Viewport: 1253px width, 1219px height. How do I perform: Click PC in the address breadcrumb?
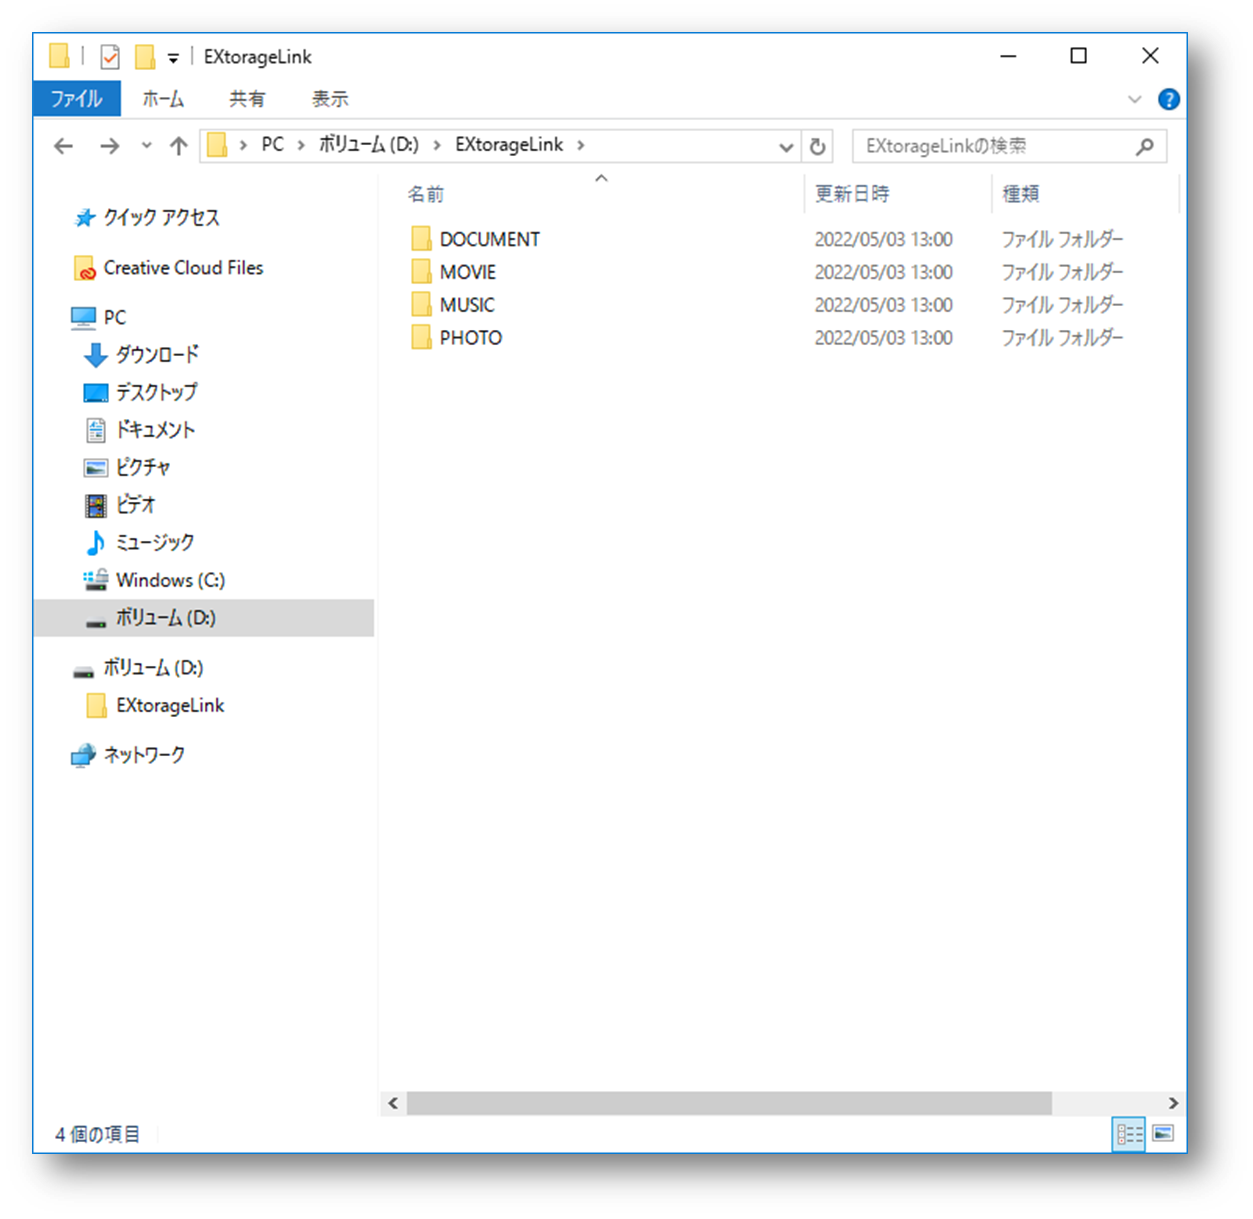coord(272,145)
